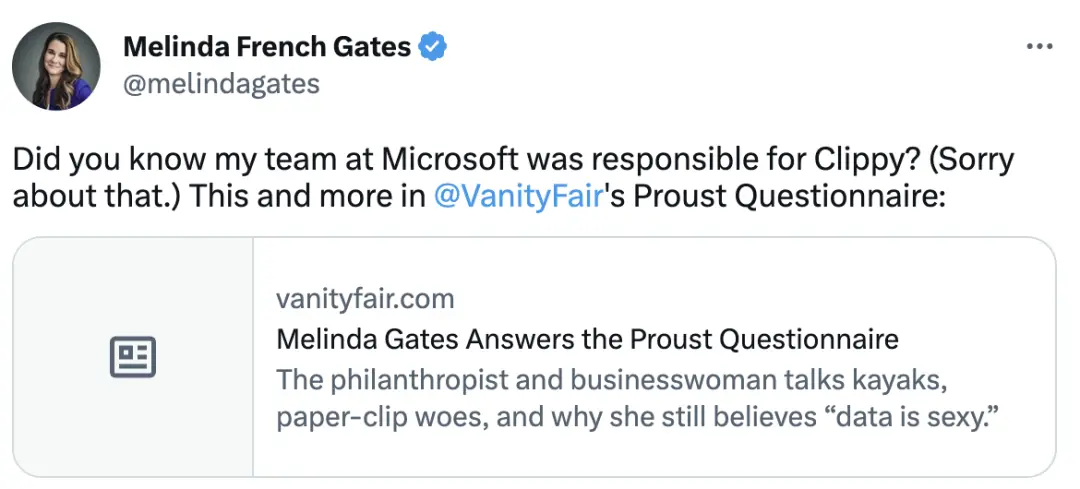Click 'This and more in' tweet text
The image size is (1080, 489).
coord(307,196)
